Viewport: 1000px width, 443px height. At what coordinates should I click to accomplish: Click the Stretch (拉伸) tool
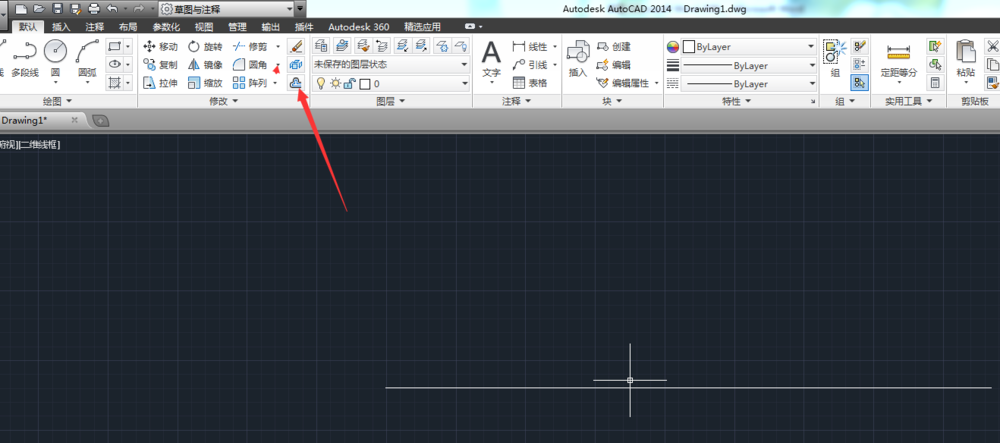[x=160, y=84]
